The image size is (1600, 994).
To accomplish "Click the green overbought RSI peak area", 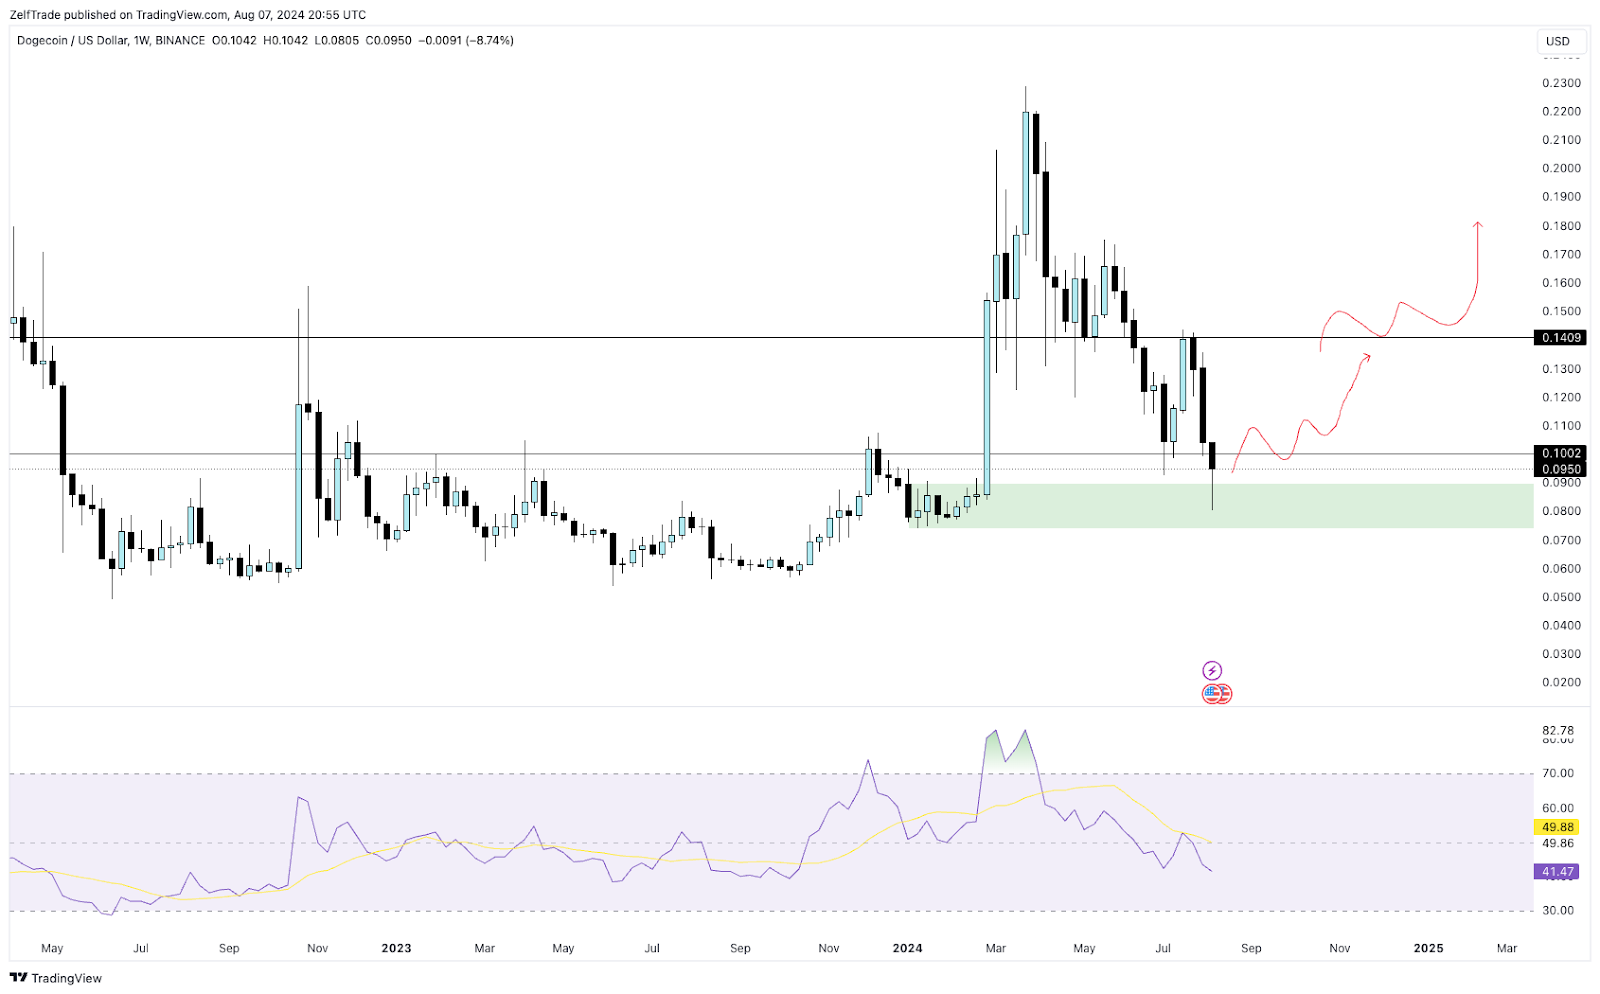I will point(1008,752).
